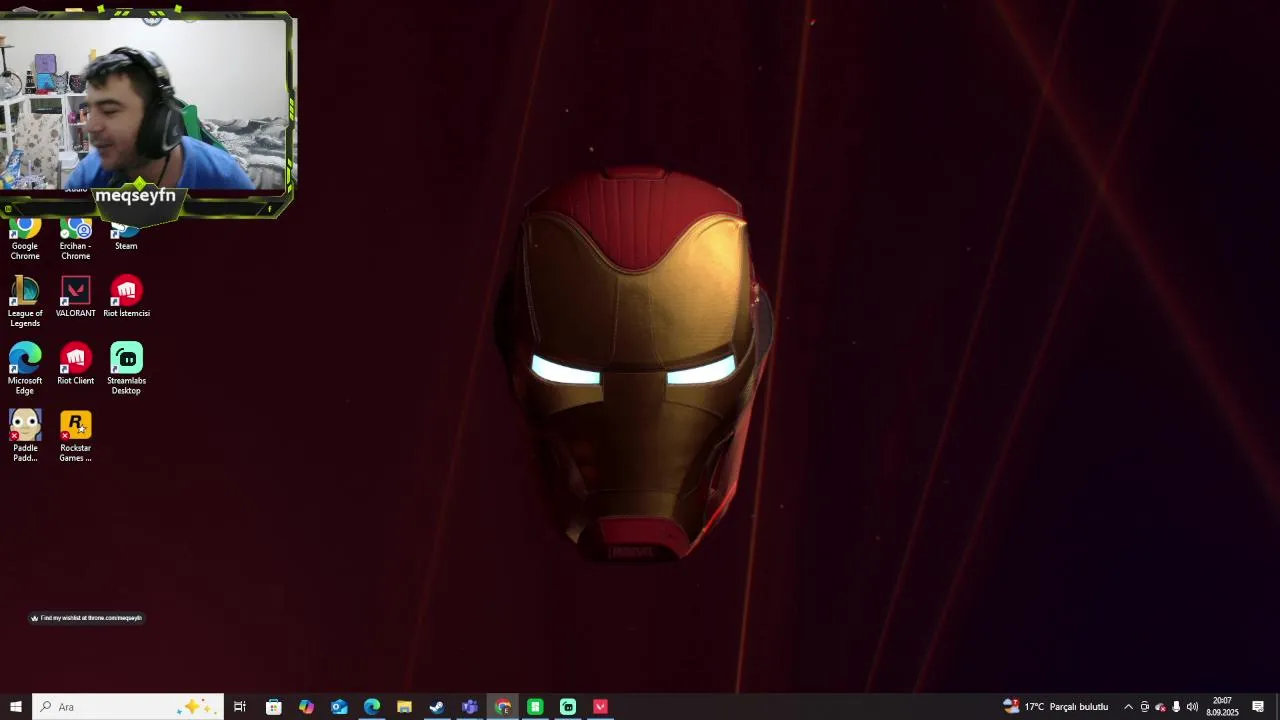Open Microsoft Edge from the taskbar
Image resolution: width=1280 pixels, height=720 pixels.
[372, 707]
